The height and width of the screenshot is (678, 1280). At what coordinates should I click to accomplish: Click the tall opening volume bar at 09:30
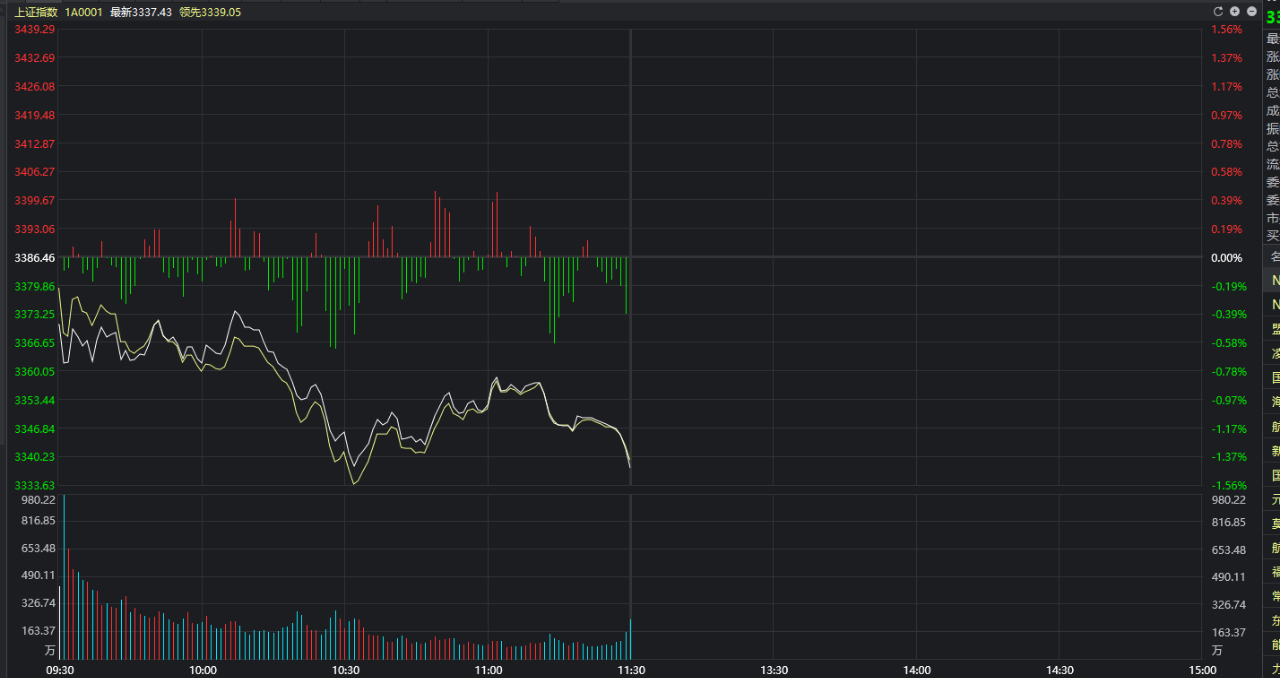click(x=64, y=578)
